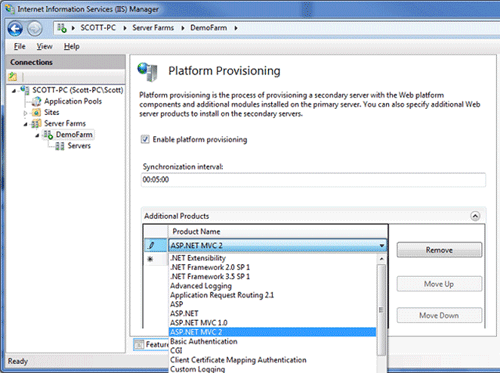
Task: Expand the Sites tree node
Action: click(x=25, y=113)
